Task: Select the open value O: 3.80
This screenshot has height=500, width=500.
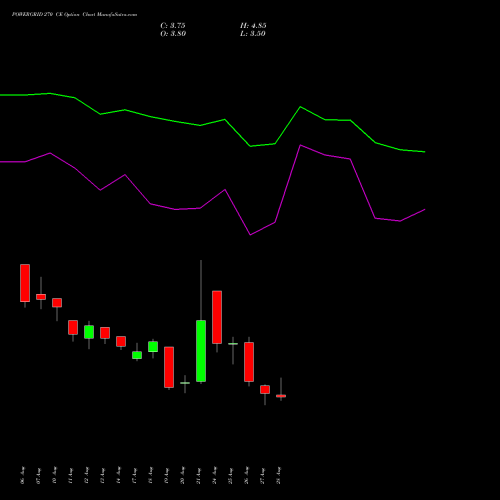Action: point(173,34)
